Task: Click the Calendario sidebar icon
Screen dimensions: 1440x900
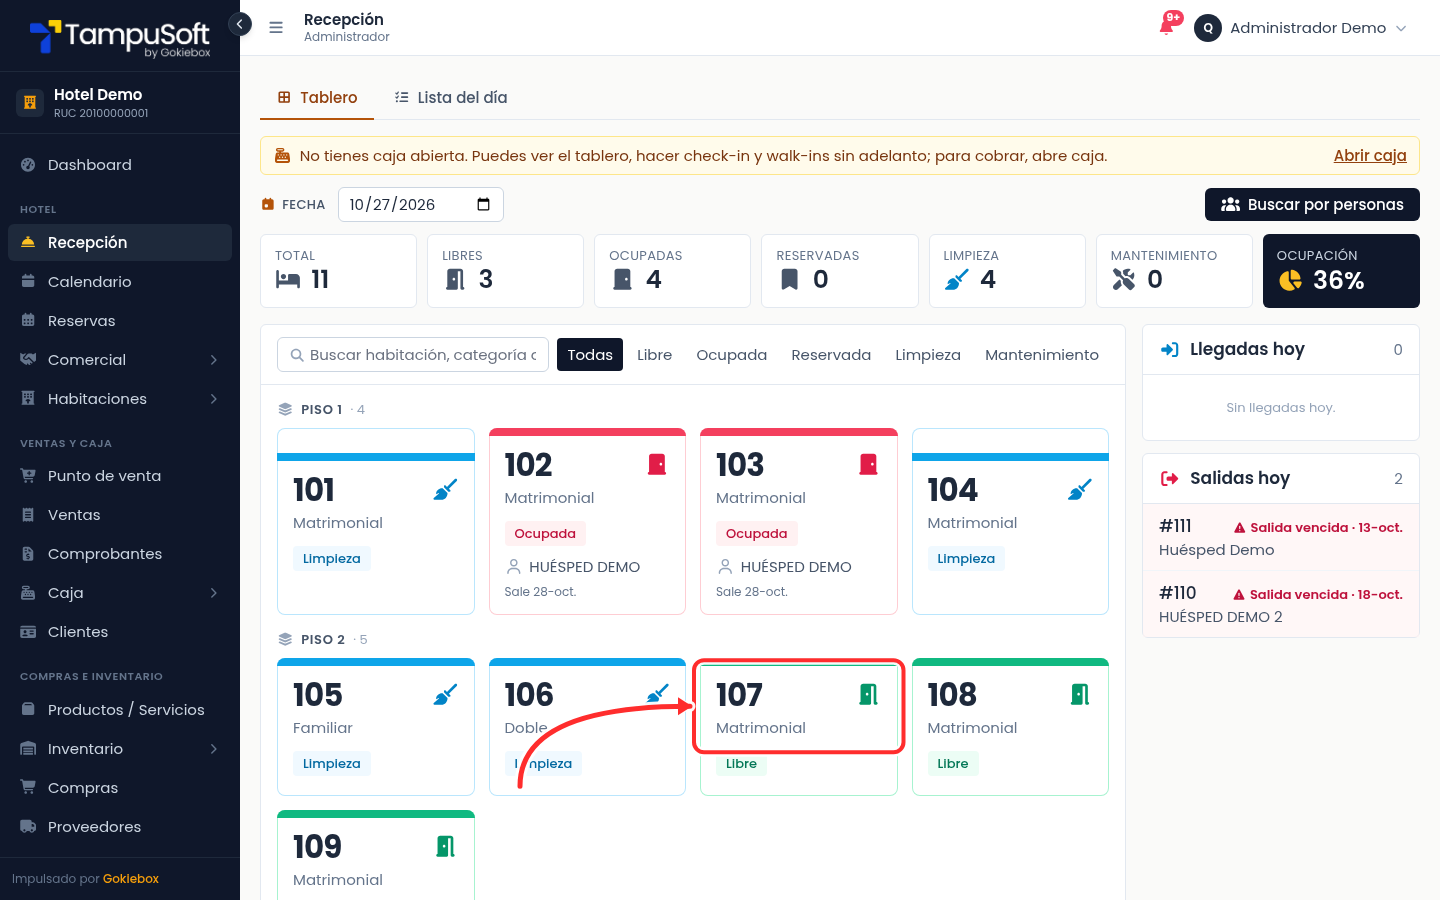Action: tap(28, 282)
